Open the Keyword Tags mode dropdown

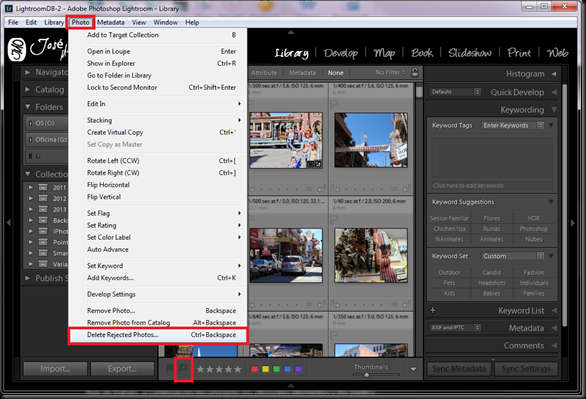pyautogui.click(x=512, y=126)
